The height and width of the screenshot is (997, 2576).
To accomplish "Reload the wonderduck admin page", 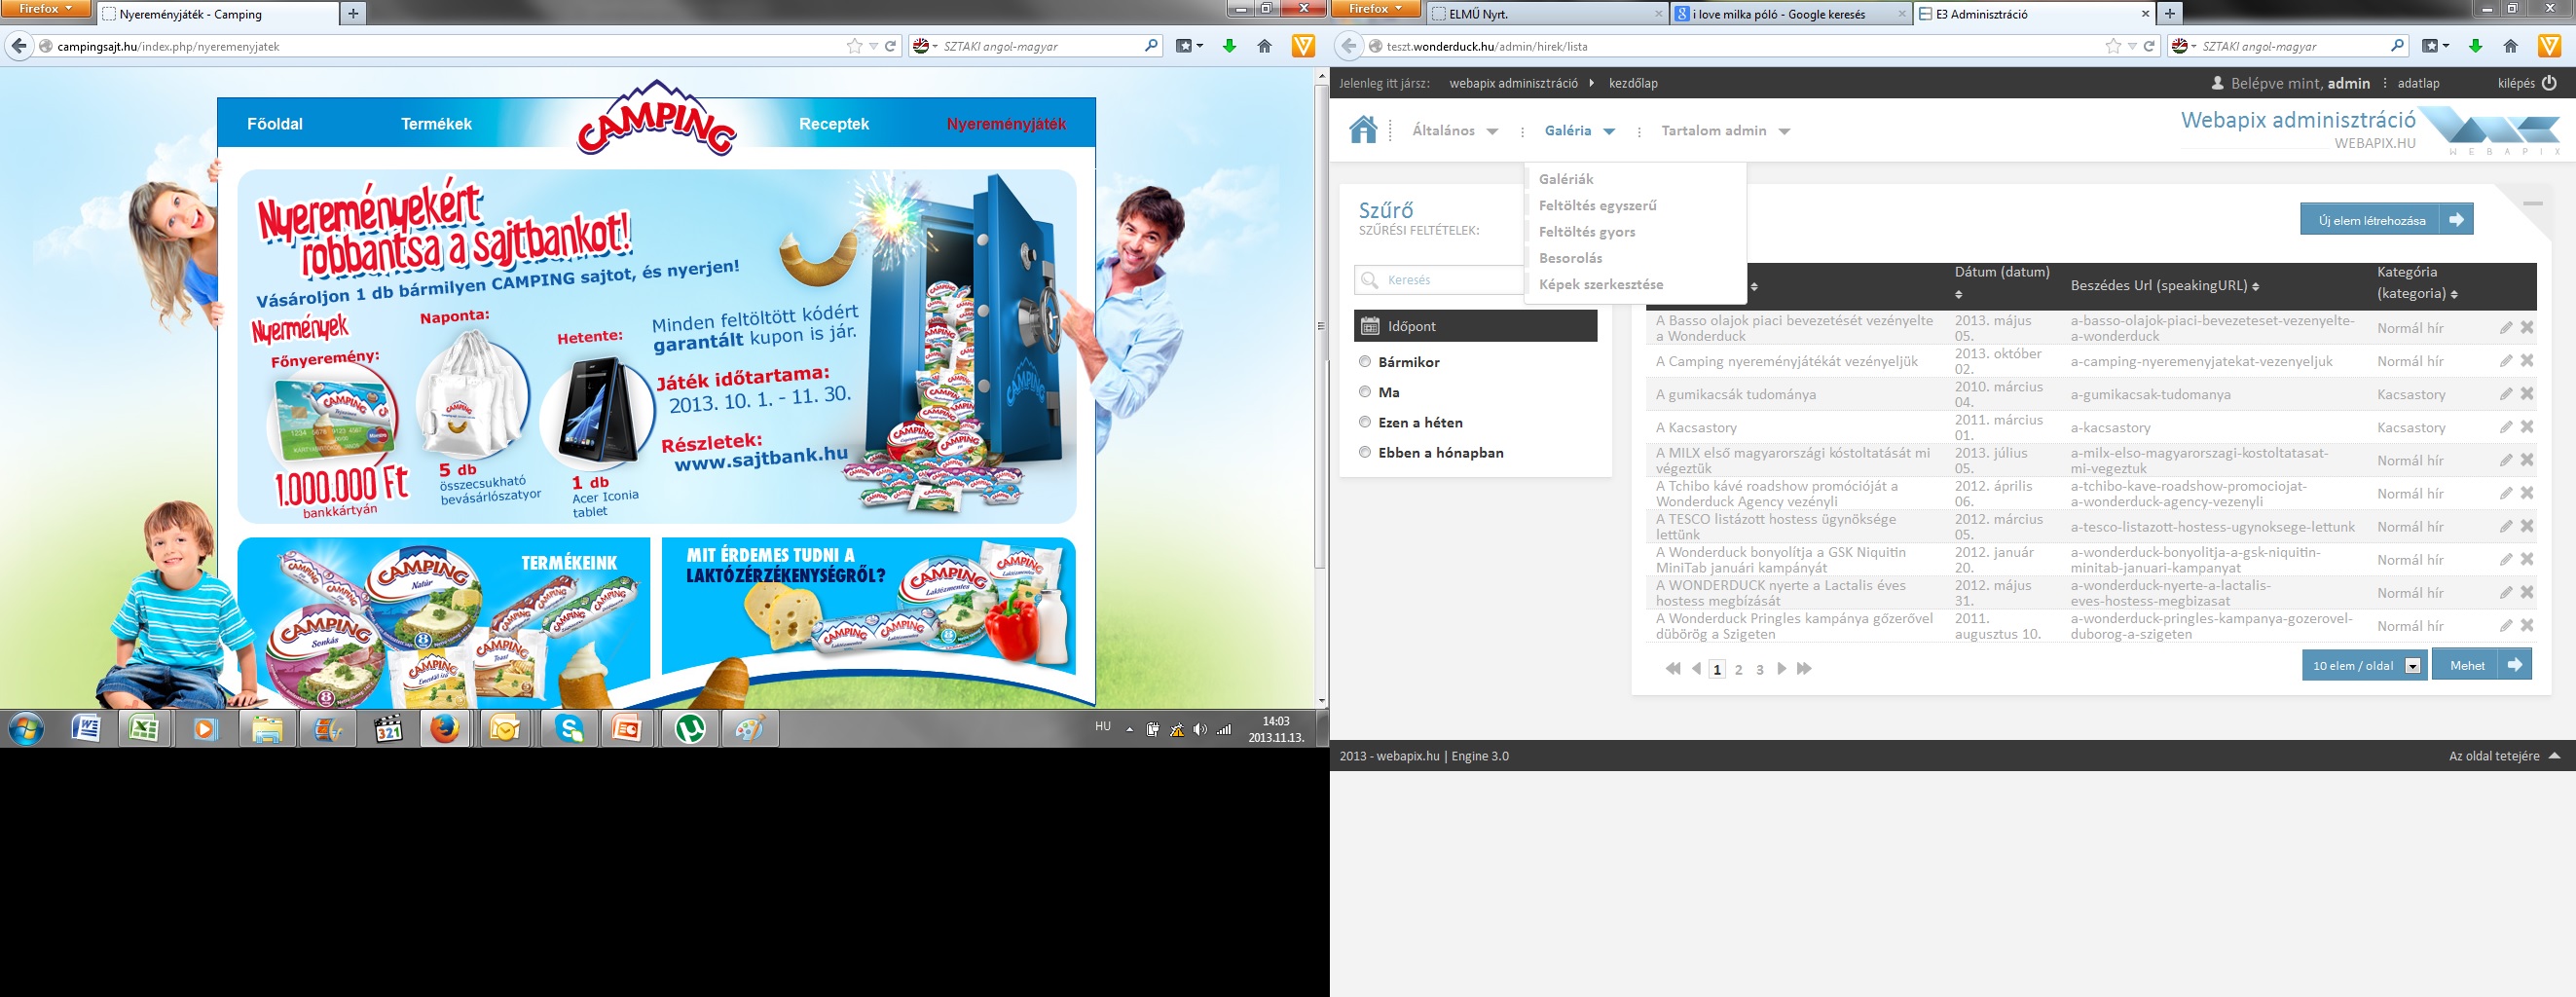I will [2149, 46].
